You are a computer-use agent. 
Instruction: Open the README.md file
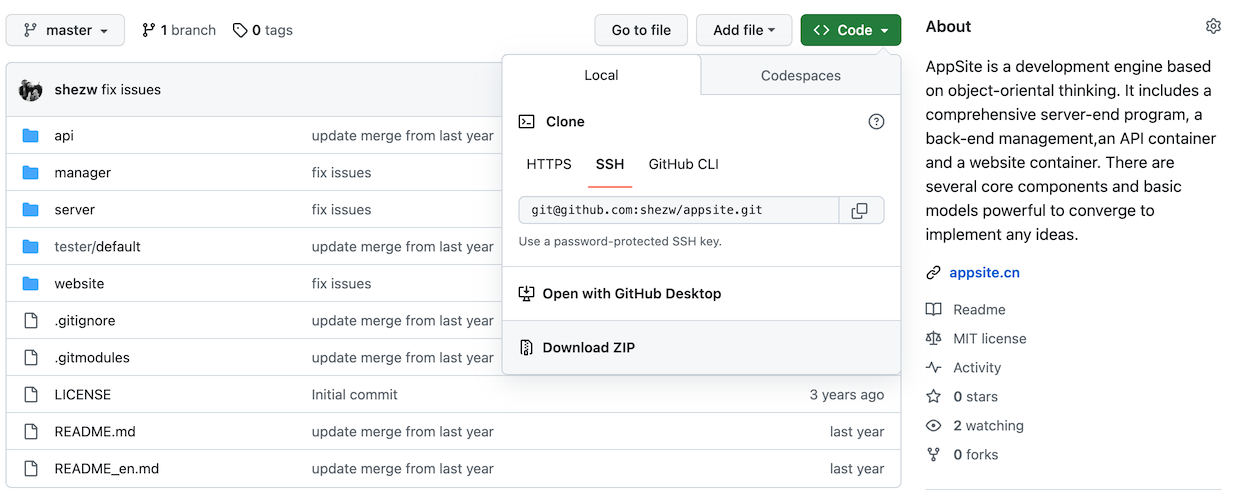[x=95, y=432]
